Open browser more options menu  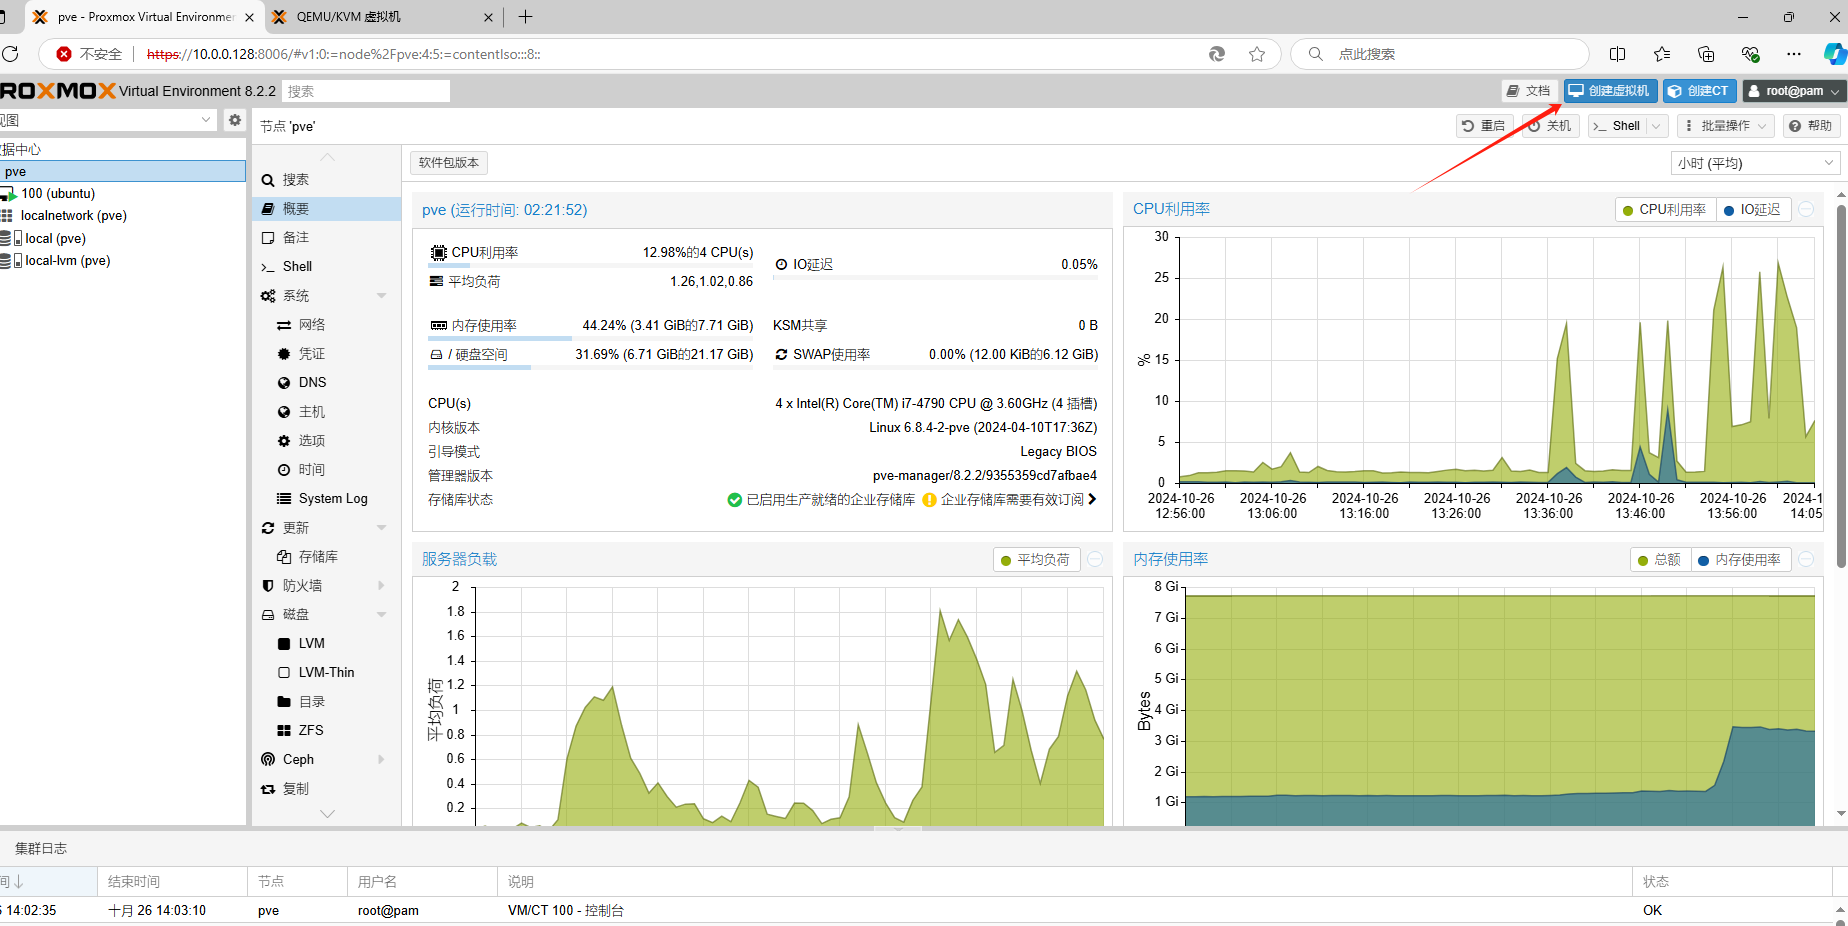tap(1794, 54)
